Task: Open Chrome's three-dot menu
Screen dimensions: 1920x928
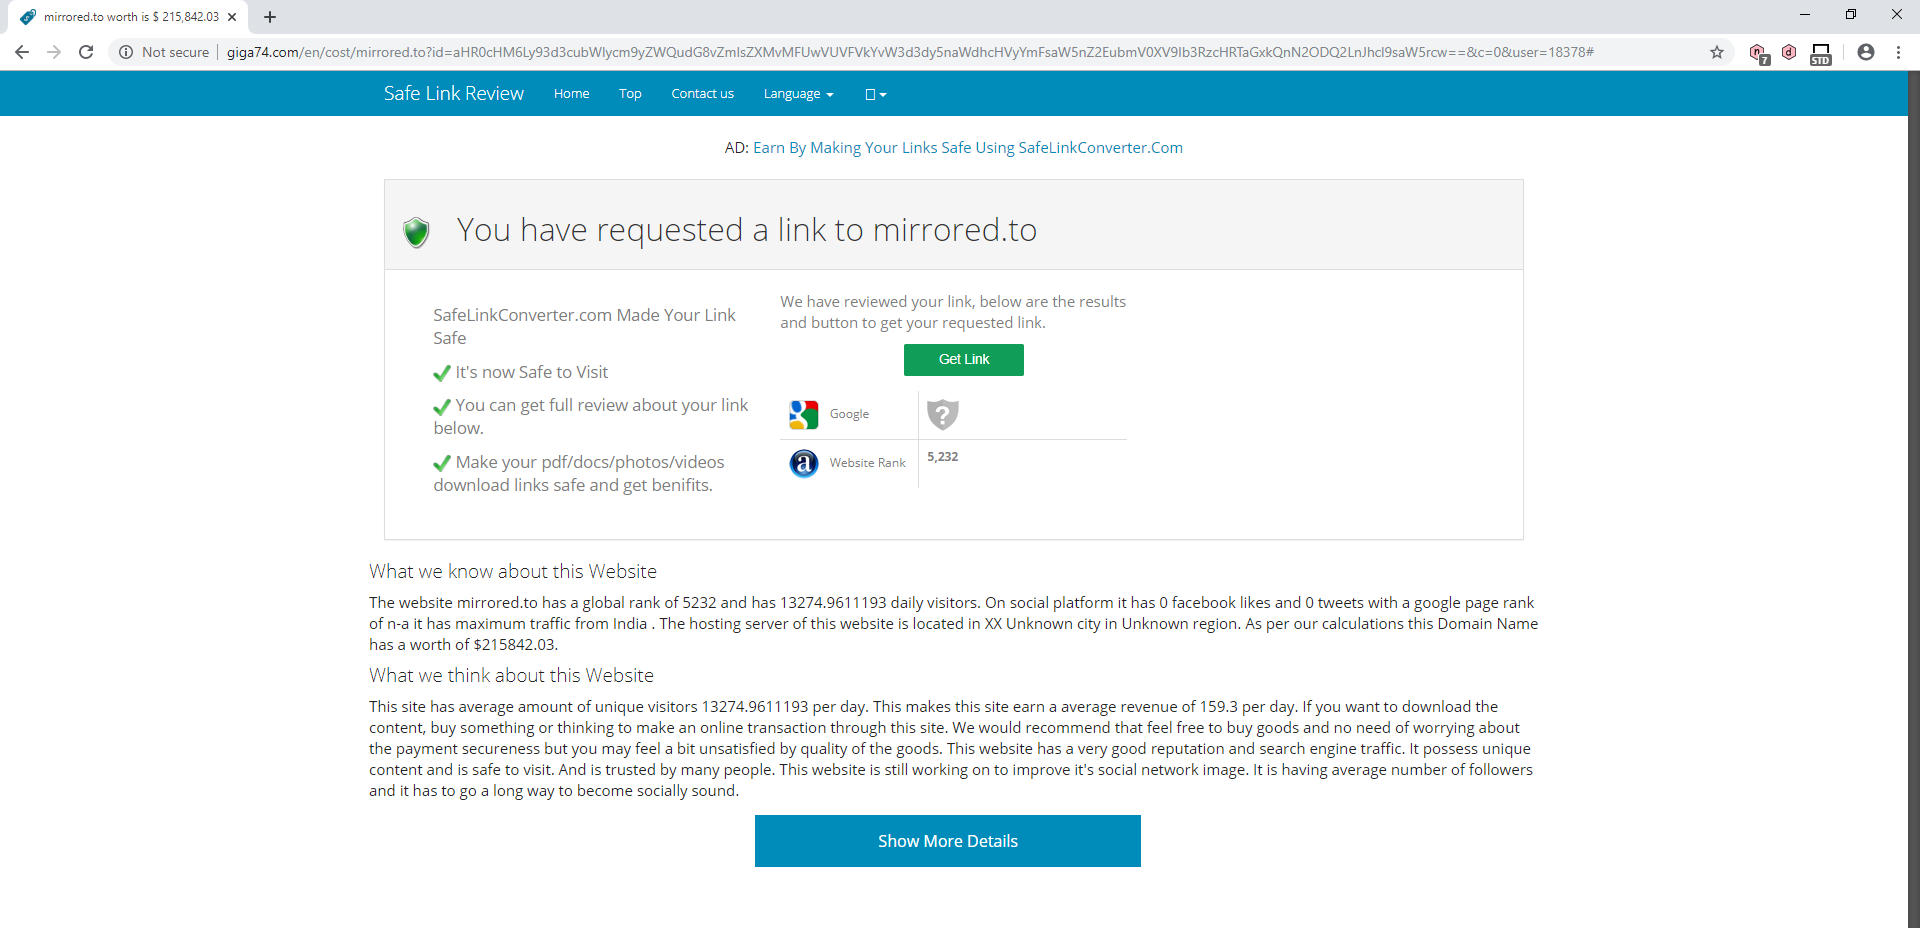Action: (x=1898, y=52)
